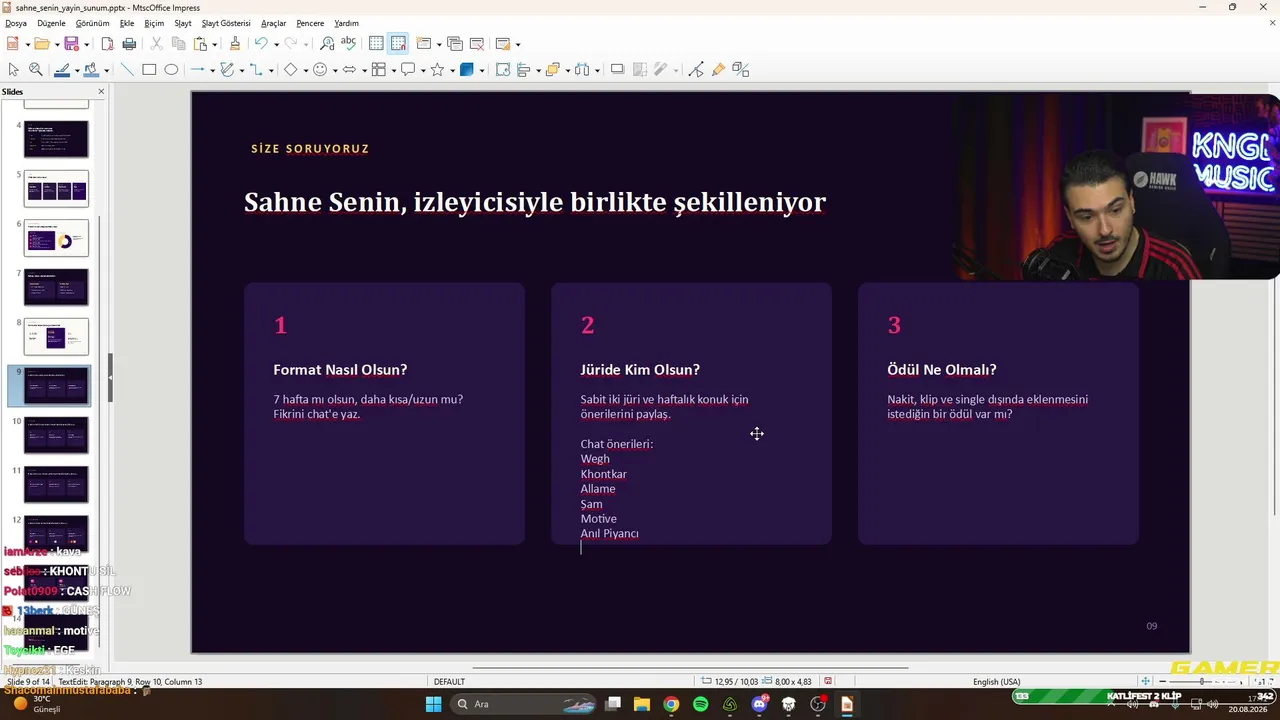
Task: Click Export as PDF icon
Action: [x=107, y=44]
